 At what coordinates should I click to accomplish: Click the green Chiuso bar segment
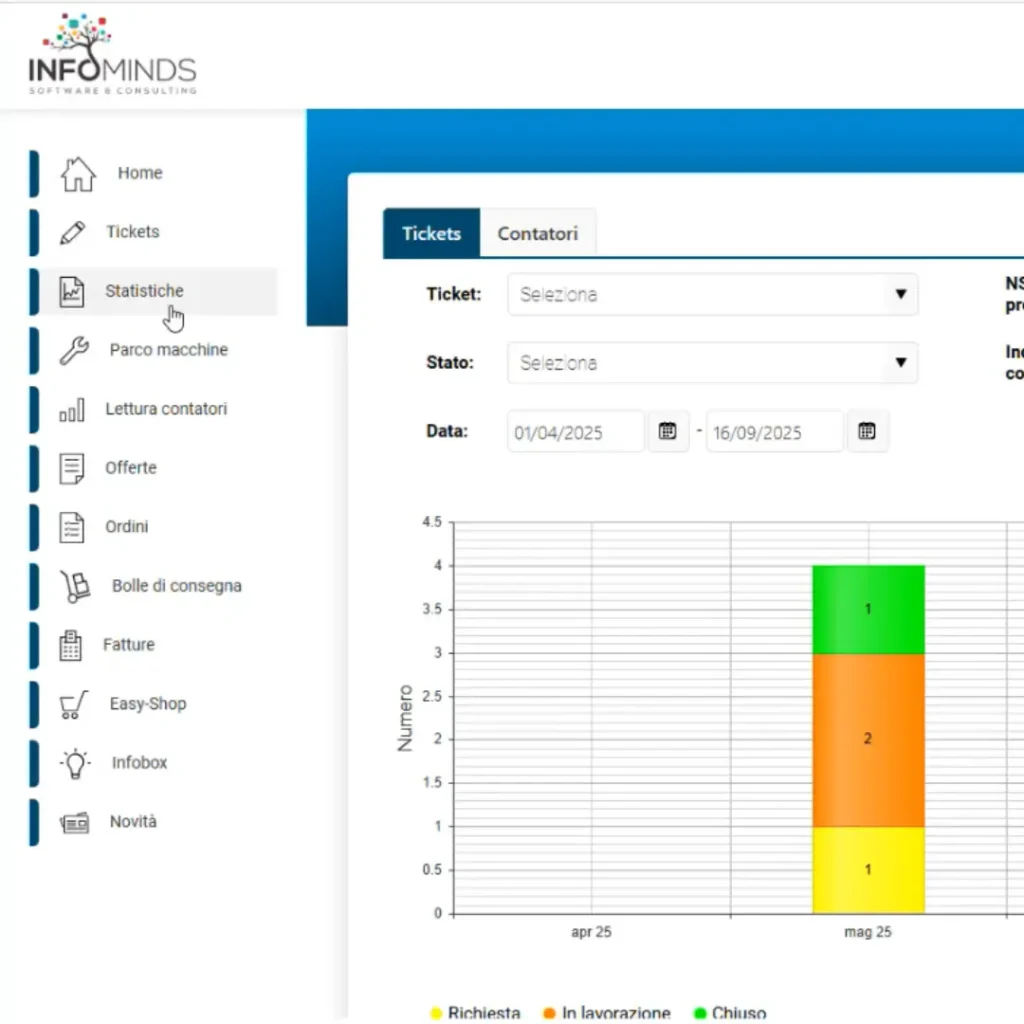[x=868, y=609]
